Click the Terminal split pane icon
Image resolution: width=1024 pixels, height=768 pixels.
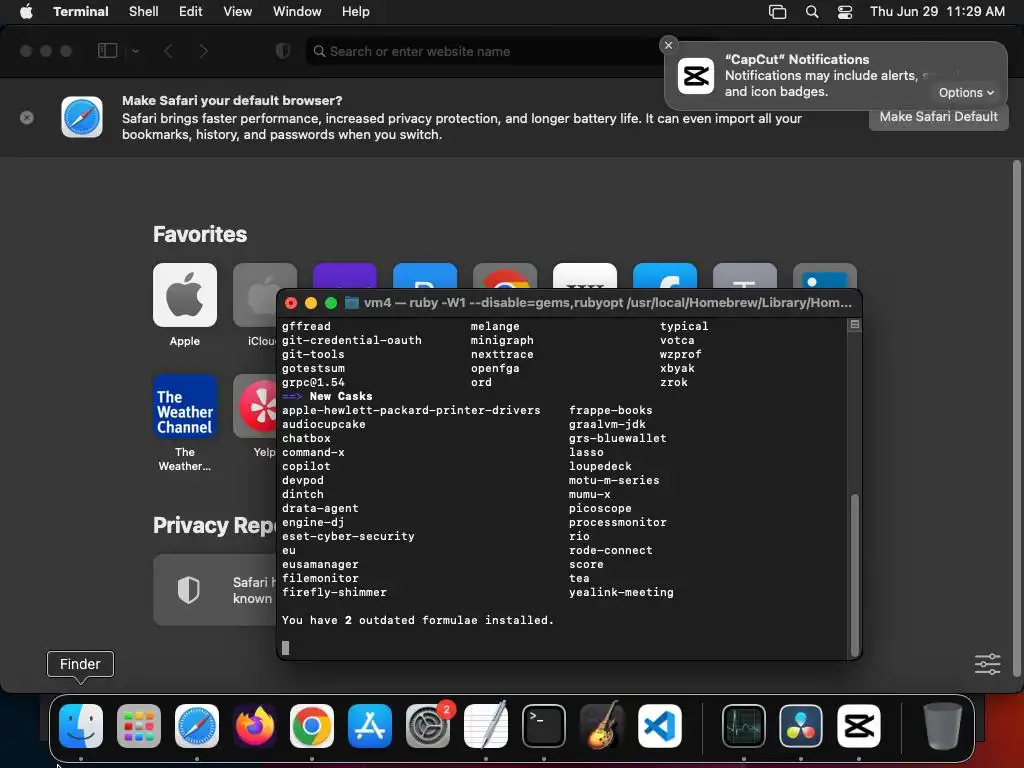(854, 325)
